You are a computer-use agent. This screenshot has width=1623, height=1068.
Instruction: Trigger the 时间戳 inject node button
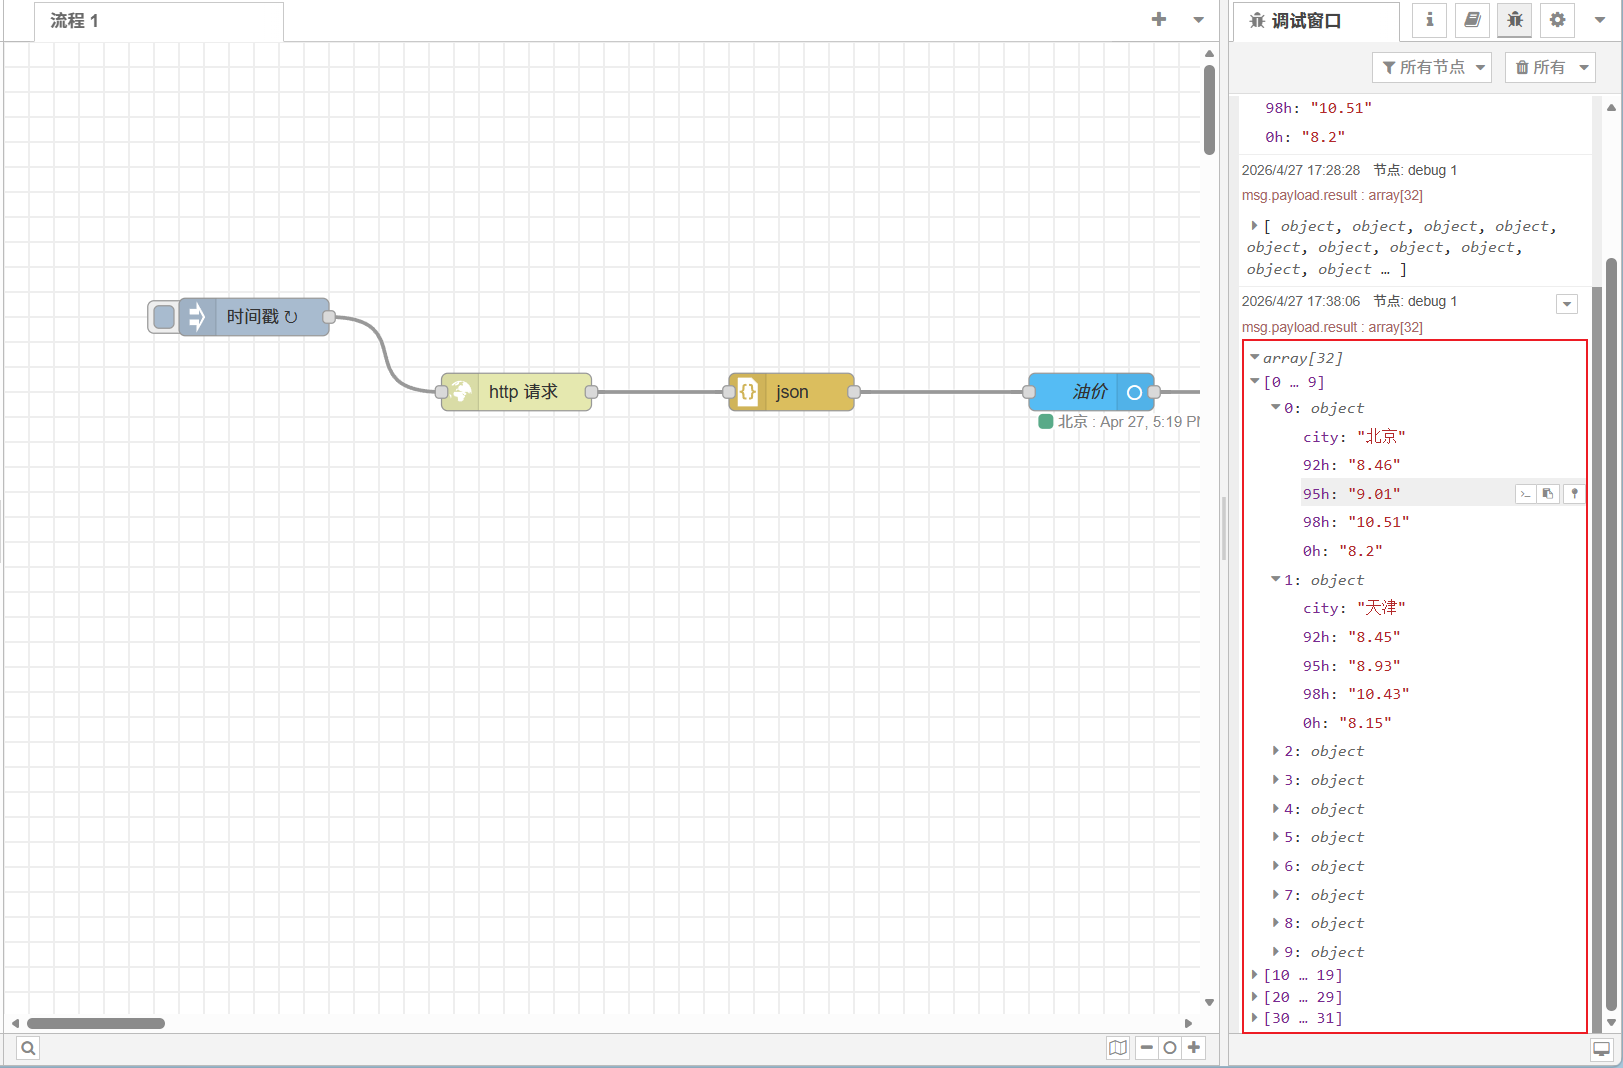[x=164, y=317]
